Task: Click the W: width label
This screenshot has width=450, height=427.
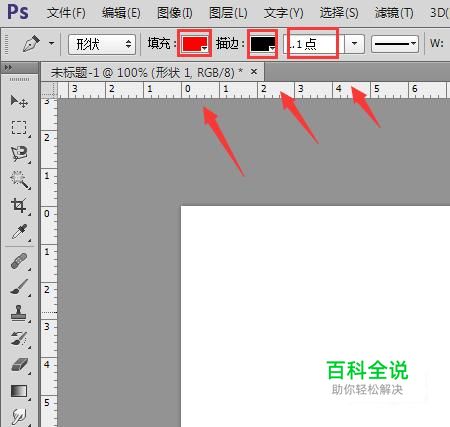Action: click(437, 43)
